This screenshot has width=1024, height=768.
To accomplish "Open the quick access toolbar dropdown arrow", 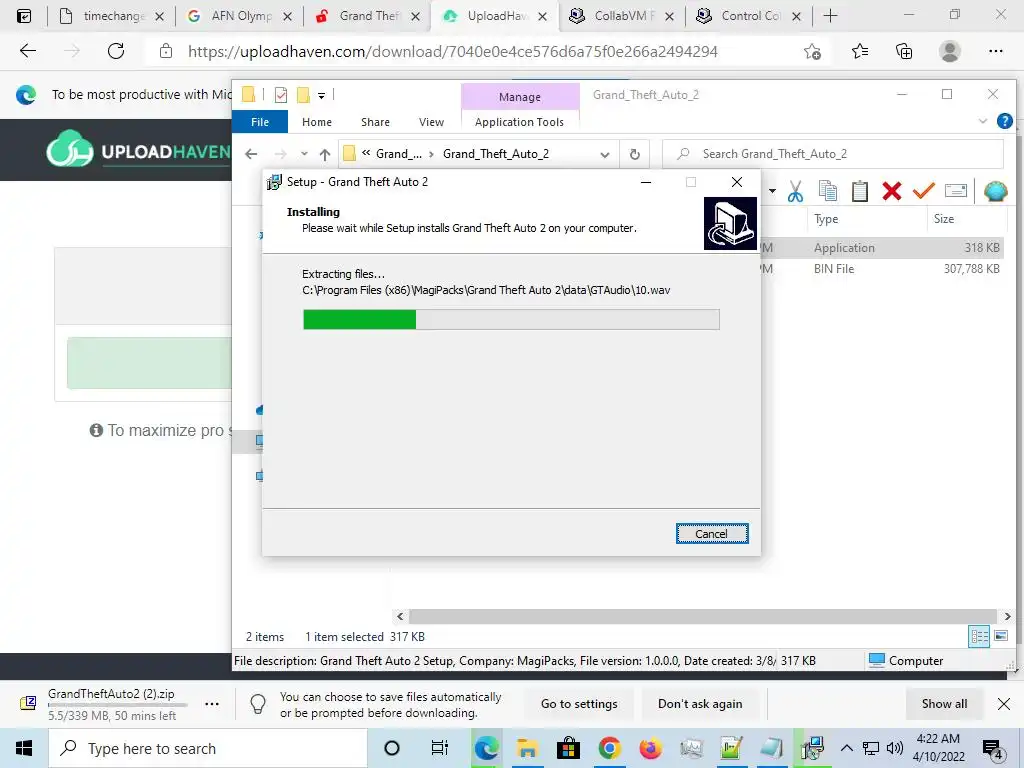I will (x=321, y=95).
